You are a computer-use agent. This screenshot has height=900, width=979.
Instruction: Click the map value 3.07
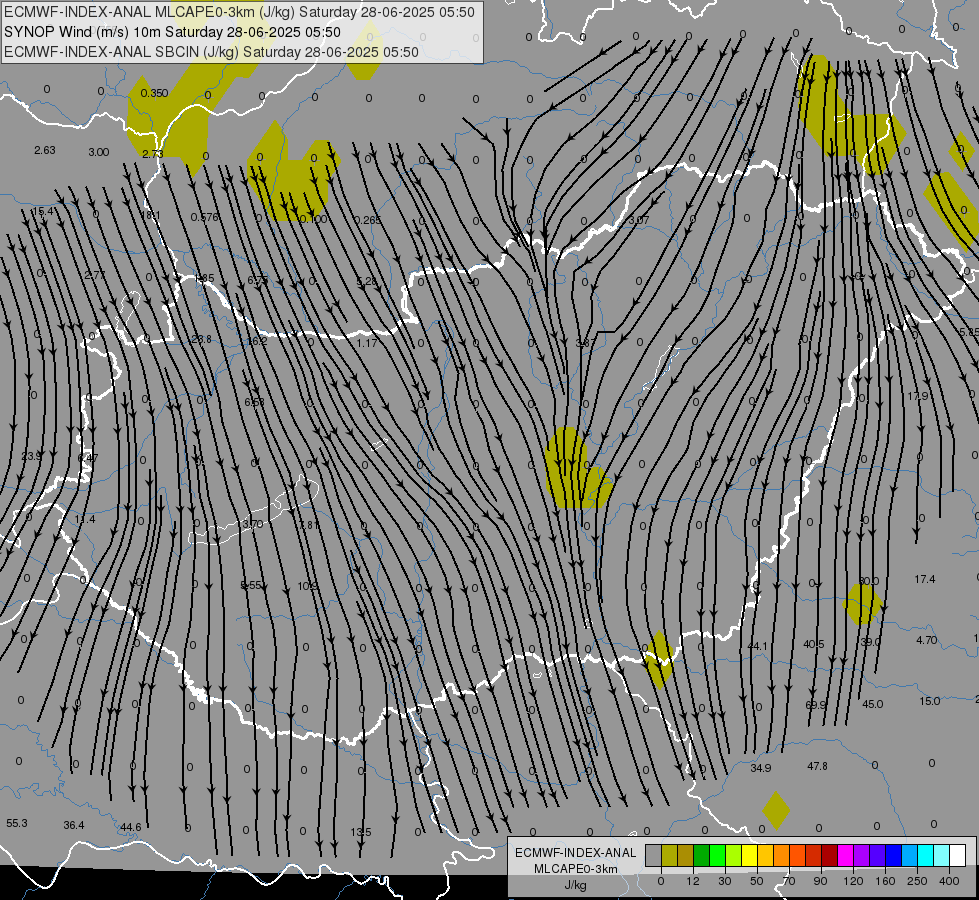click(x=639, y=220)
